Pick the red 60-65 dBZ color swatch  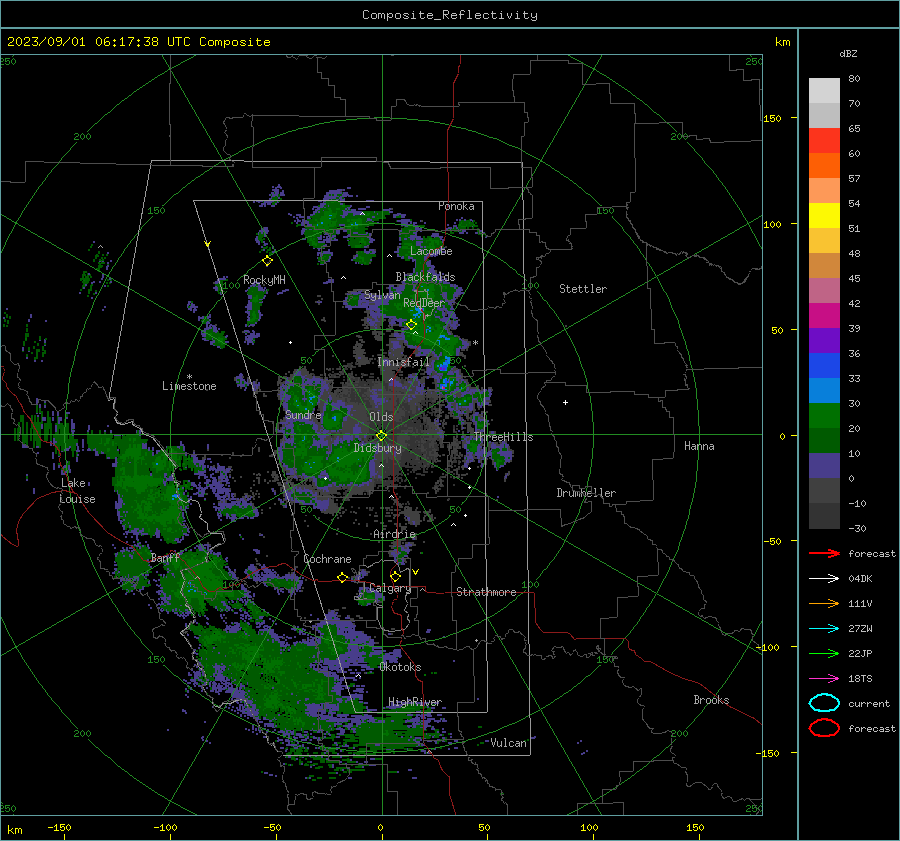coord(824,141)
